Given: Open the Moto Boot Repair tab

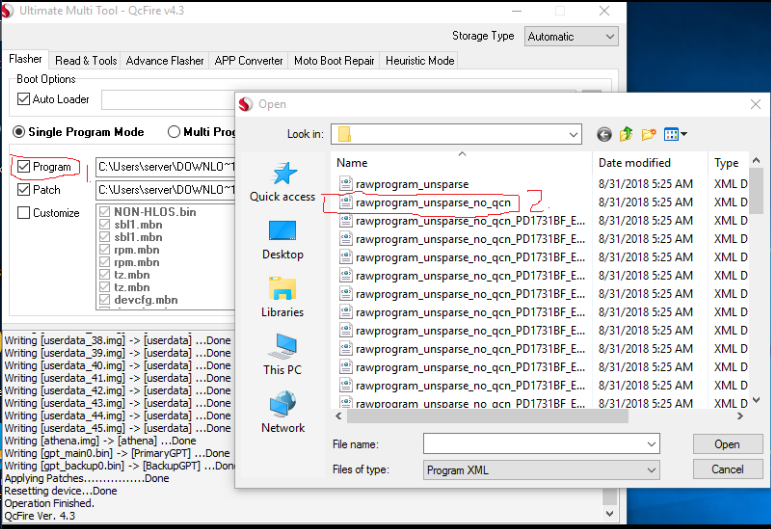Looking at the screenshot, I should [334, 61].
